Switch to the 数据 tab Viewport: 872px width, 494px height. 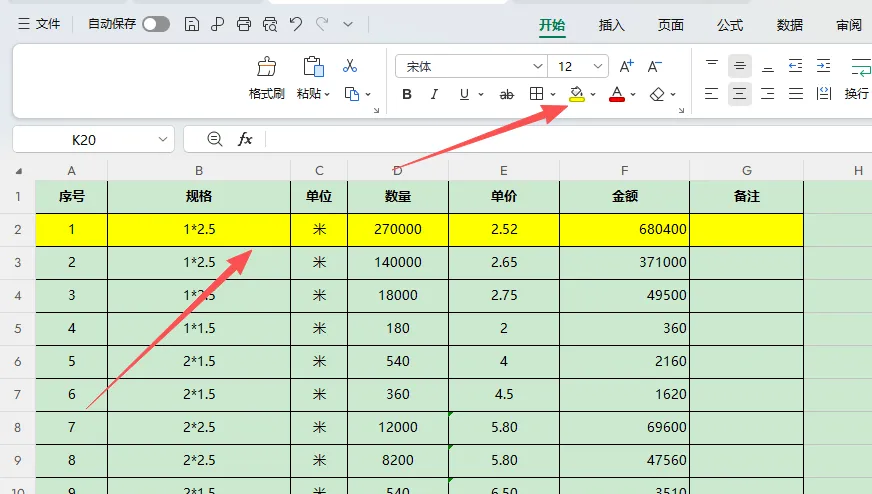point(790,25)
